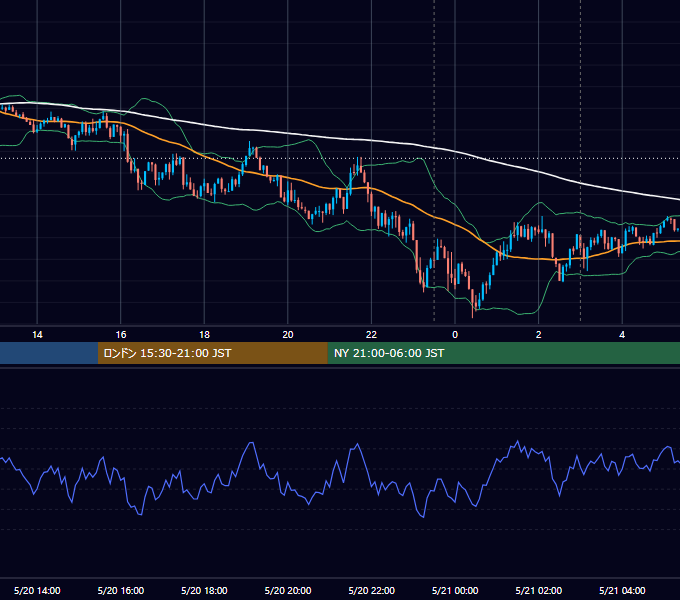The height and width of the screenshot is (600, 680).
Task: Click the 0 hour label on price chart
Action: click(x=455, y=335)
